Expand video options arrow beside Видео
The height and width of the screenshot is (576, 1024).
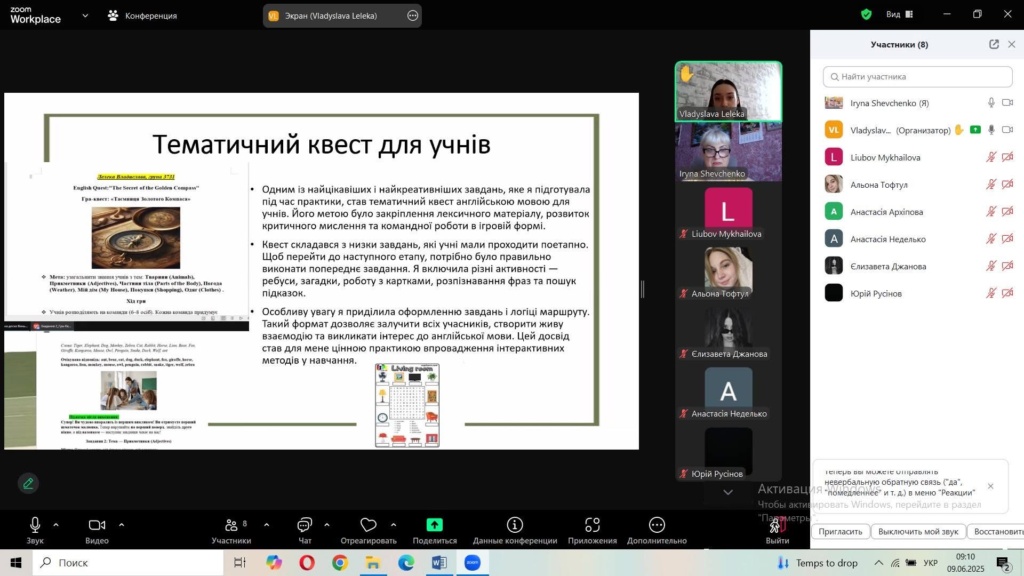(121, 524)
